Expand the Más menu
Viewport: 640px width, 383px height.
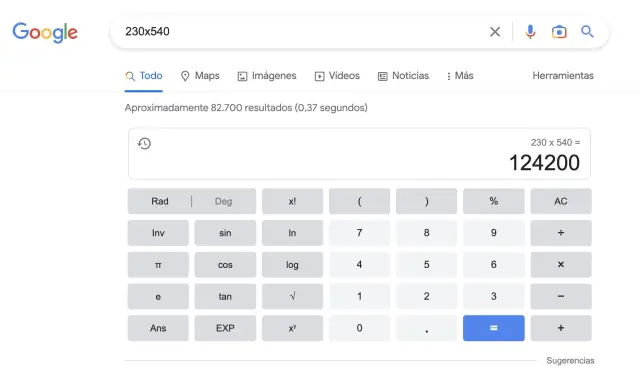tap(460, 76)
